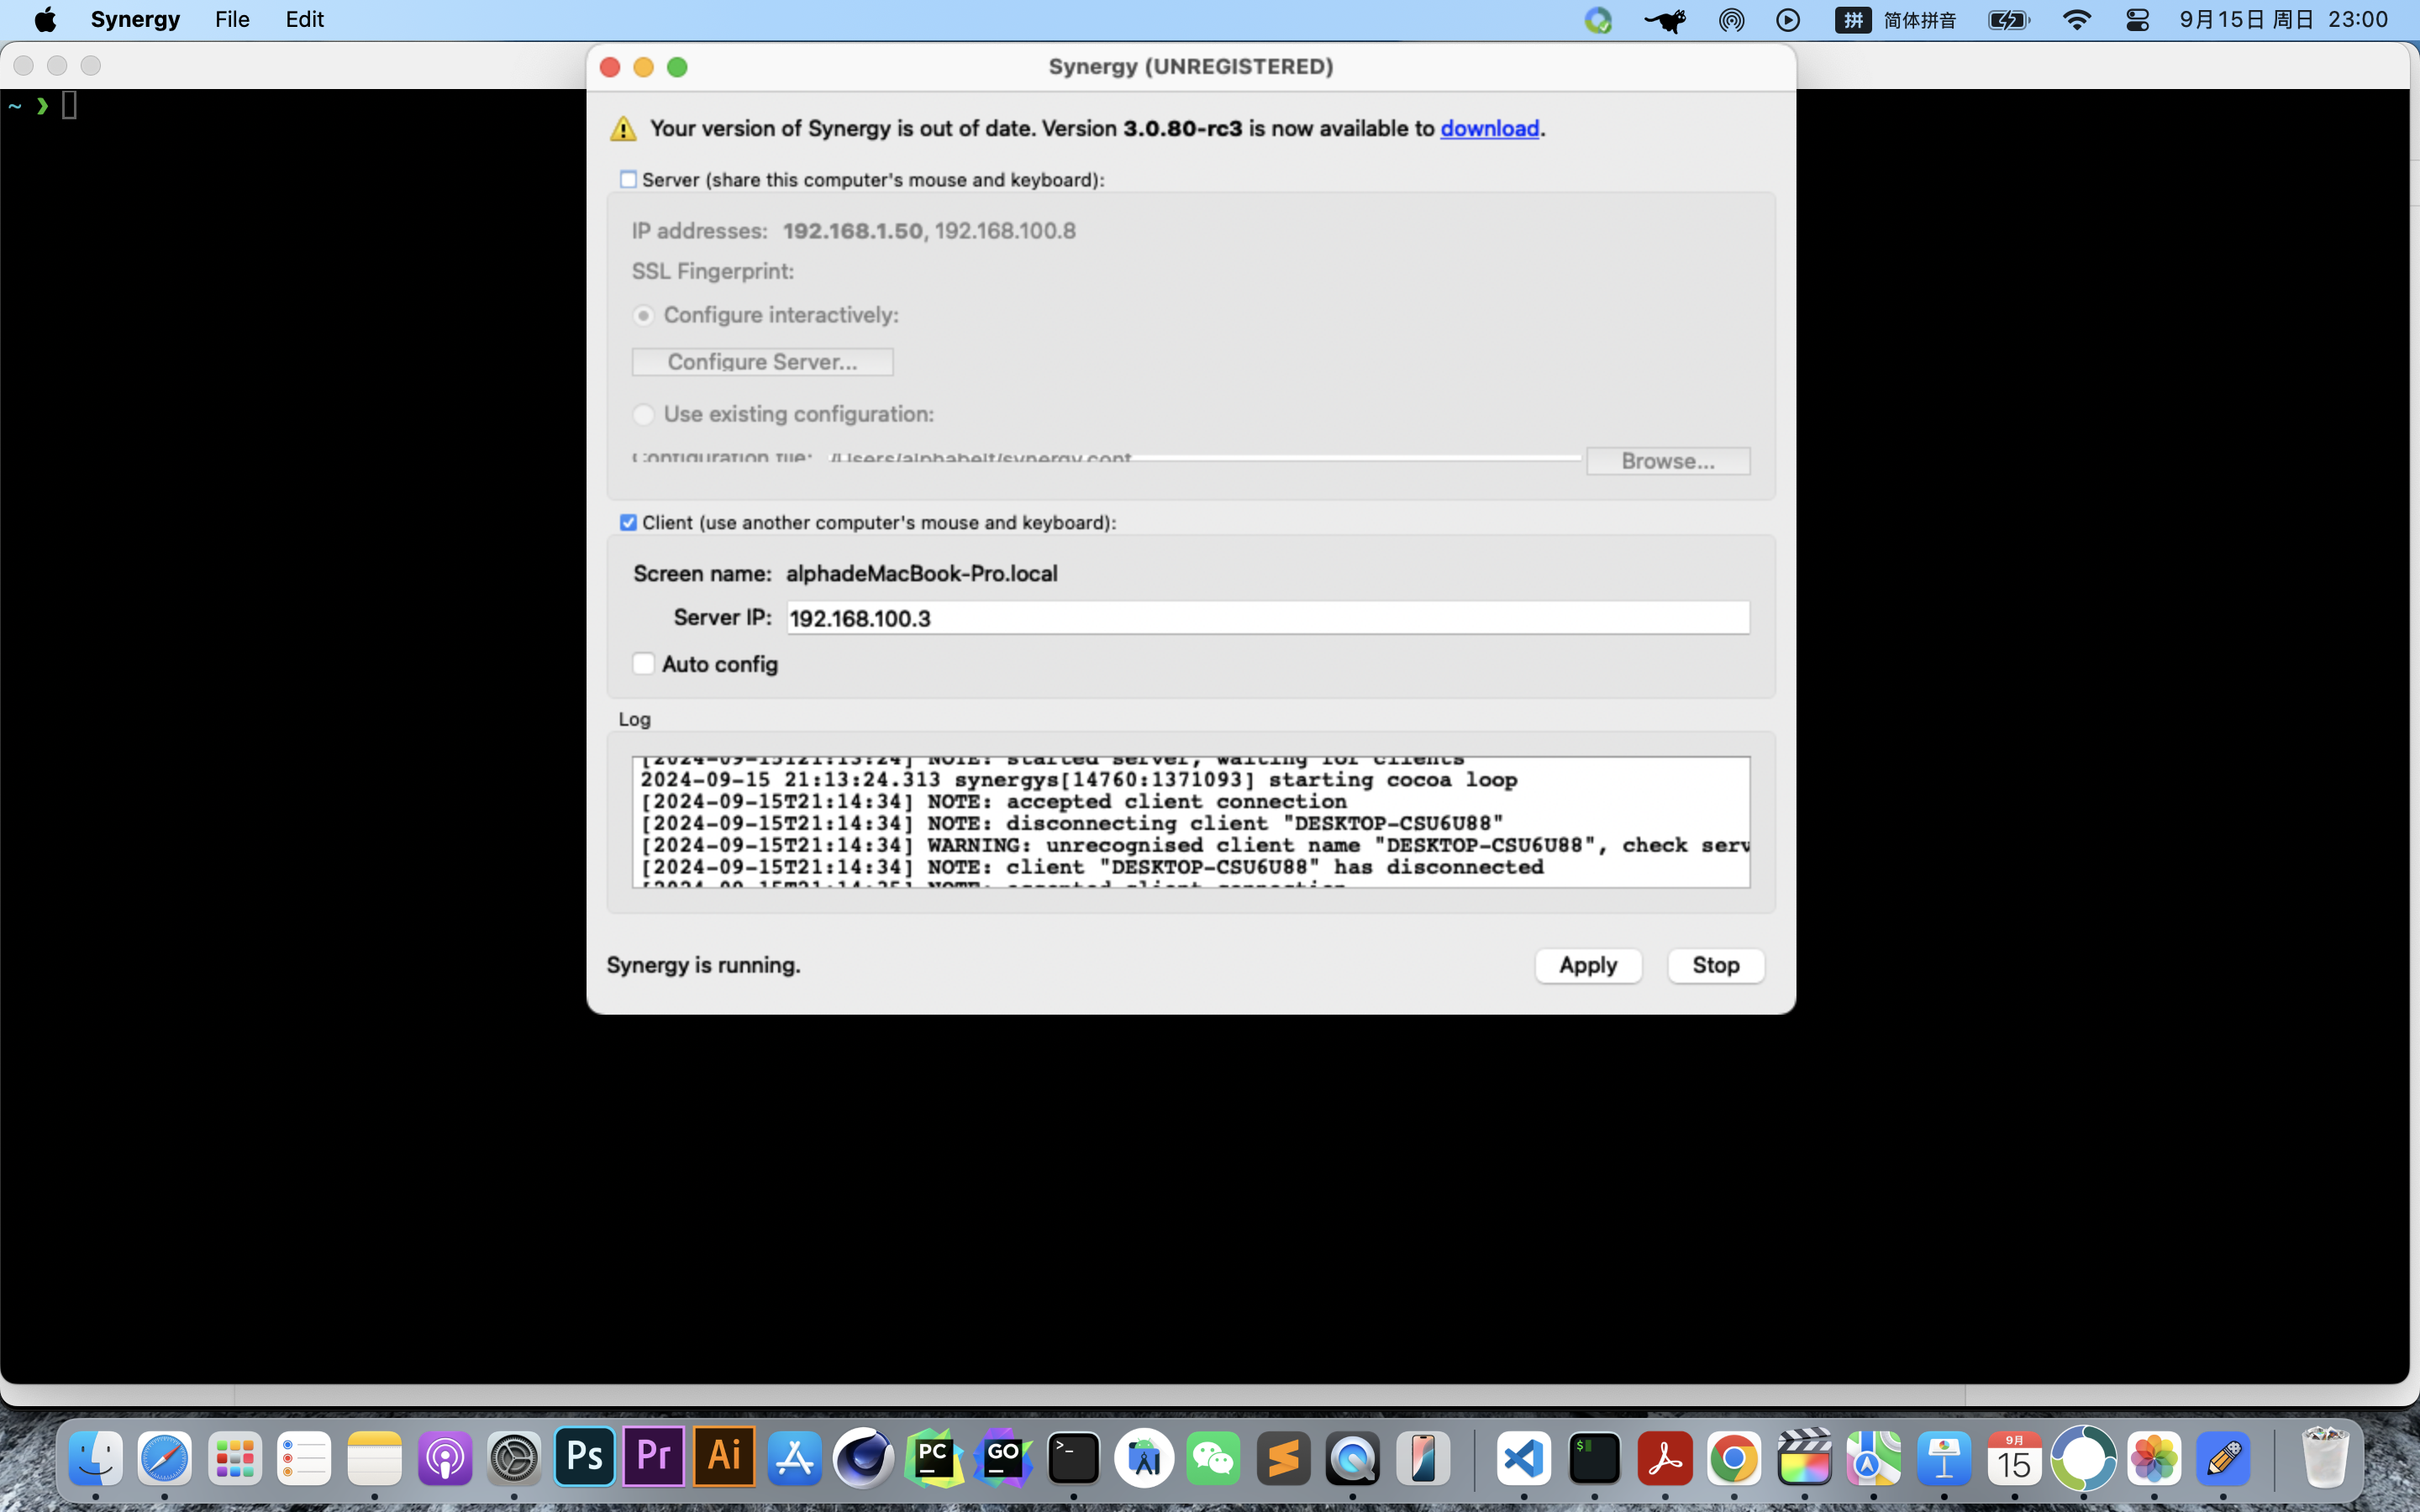Screen dimensions: 2420x1512
Task: Select the Configure interactively radio button
Action: tap(643, 315)
